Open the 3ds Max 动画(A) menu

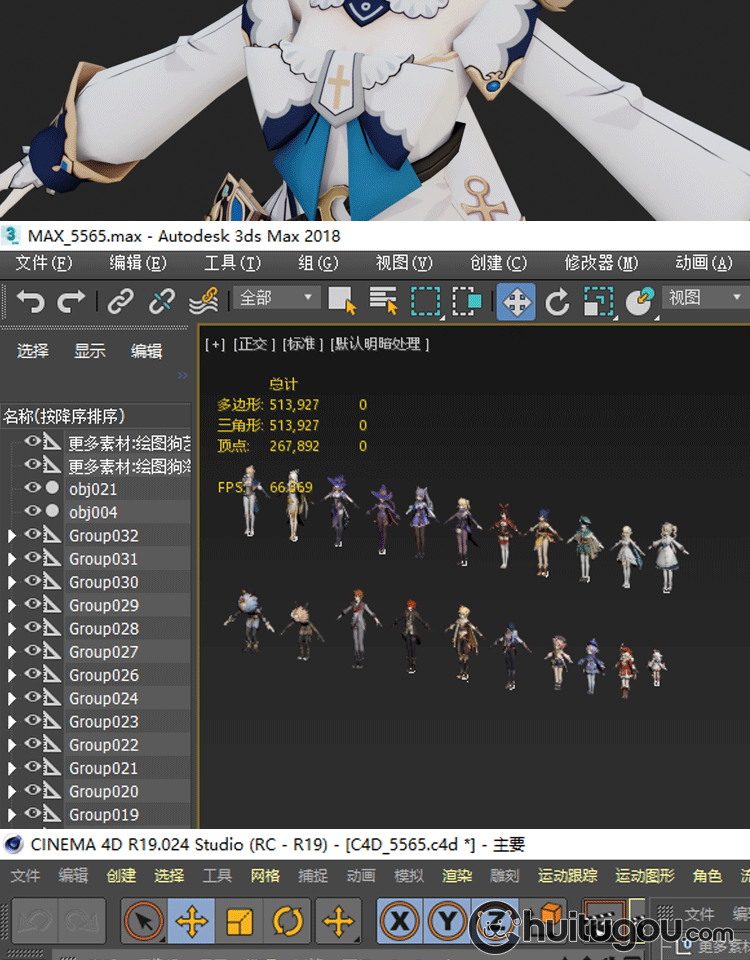(703, 263)
